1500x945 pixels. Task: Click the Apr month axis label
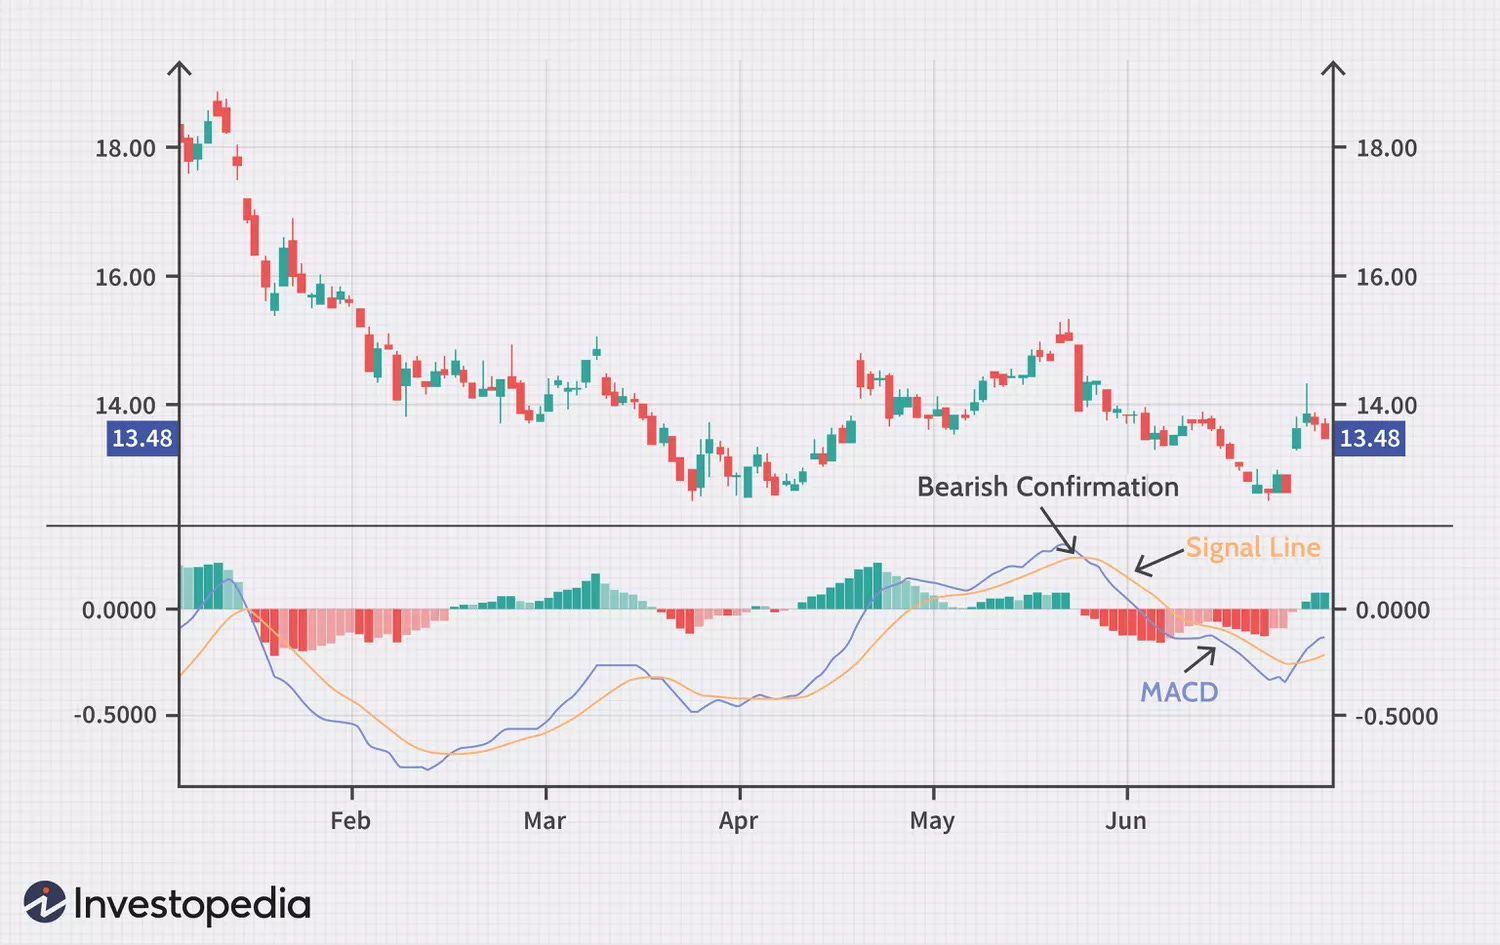(738, 821)
